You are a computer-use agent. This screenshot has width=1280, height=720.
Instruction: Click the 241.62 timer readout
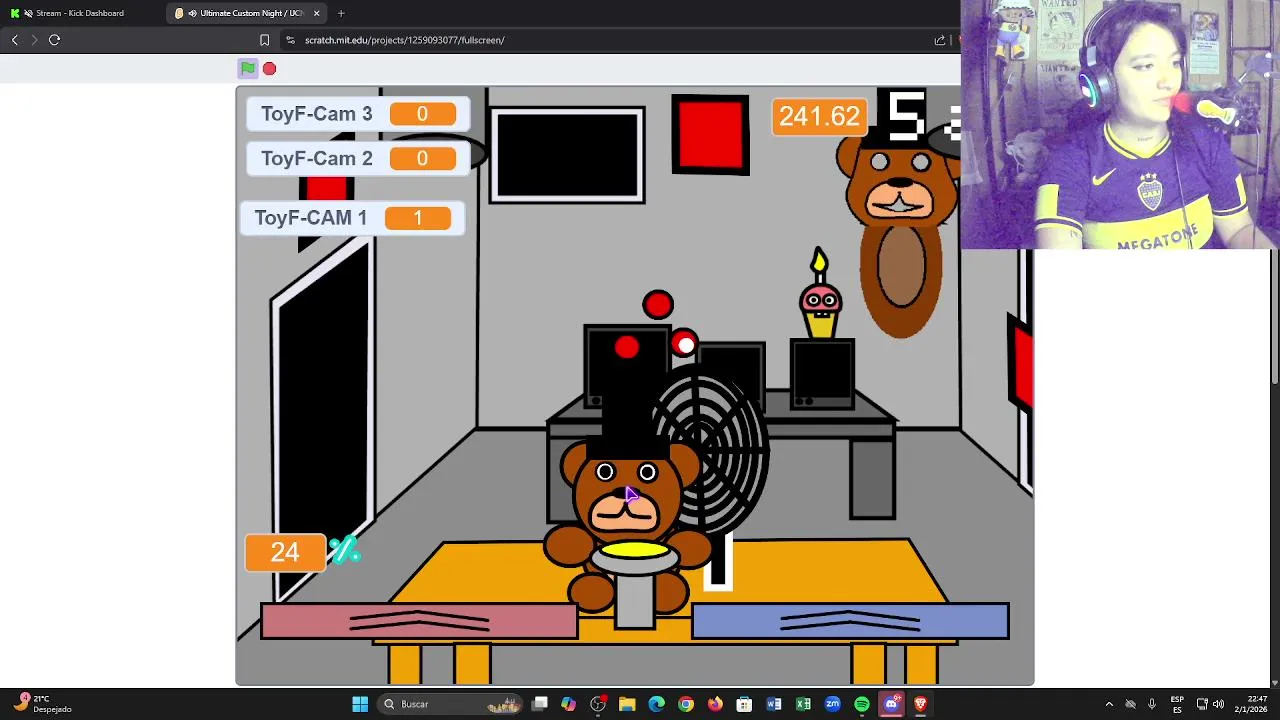point(818,117)
